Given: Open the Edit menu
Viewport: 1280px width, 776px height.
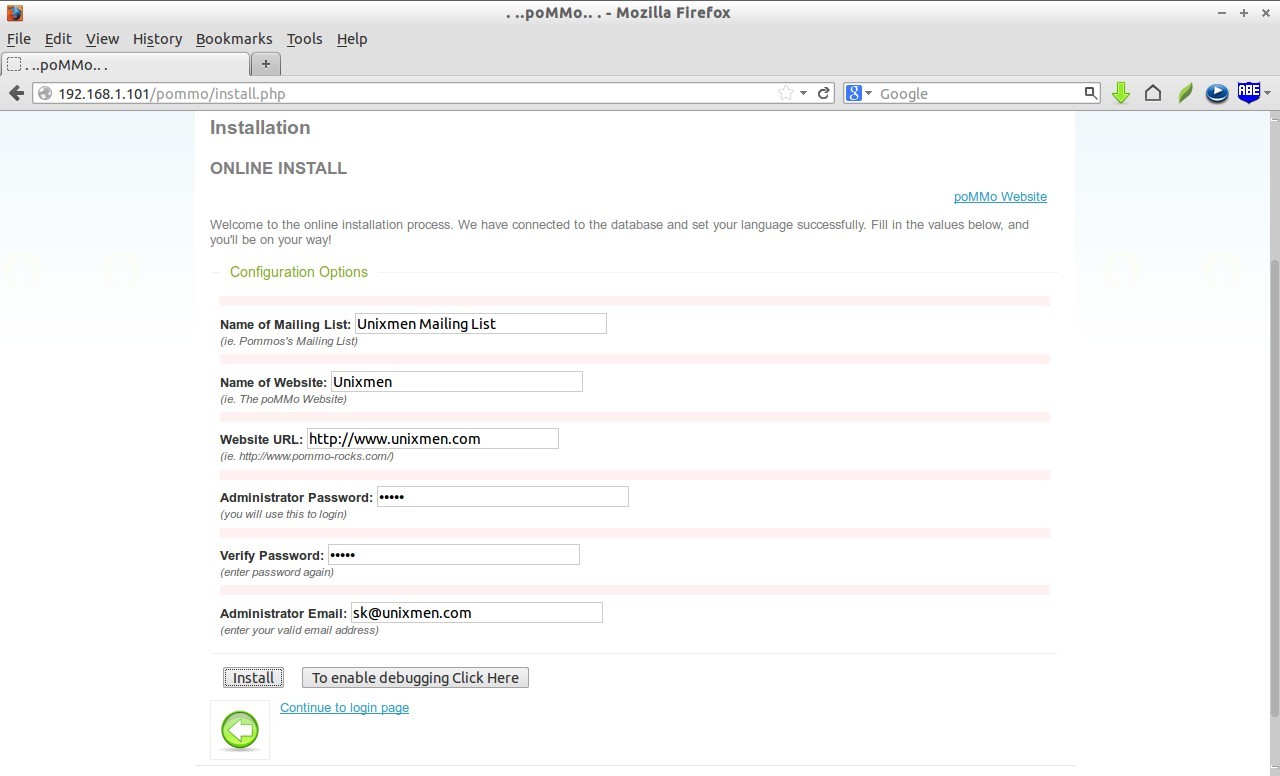Looking at the screenshot, I should tap(58, 39).
